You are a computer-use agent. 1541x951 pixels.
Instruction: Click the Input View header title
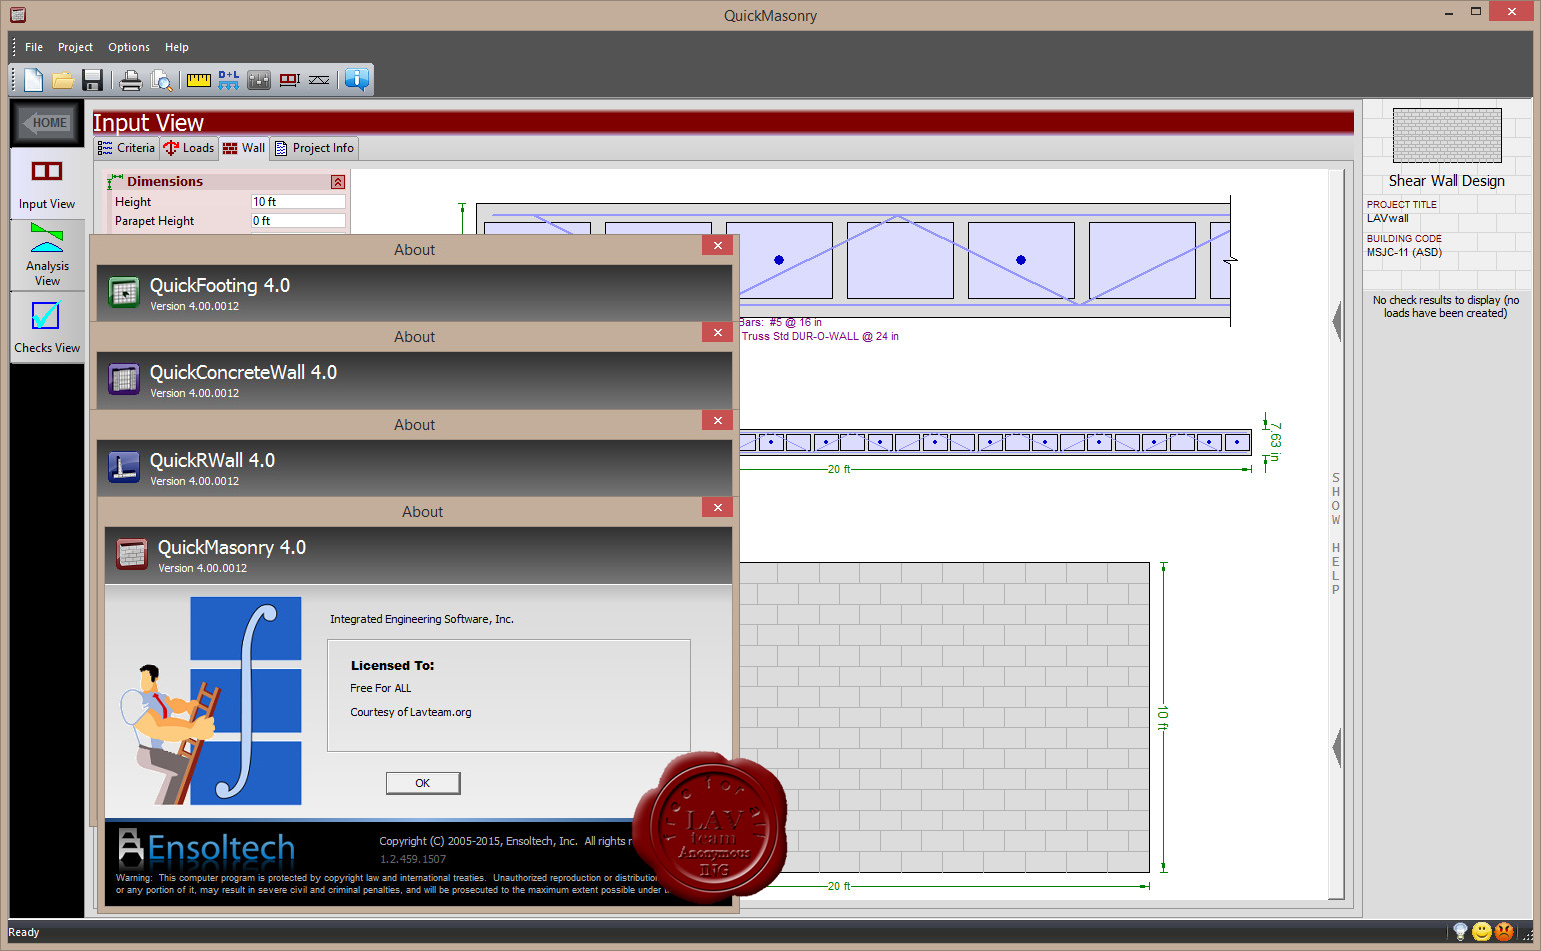click(x=148, y=122)
